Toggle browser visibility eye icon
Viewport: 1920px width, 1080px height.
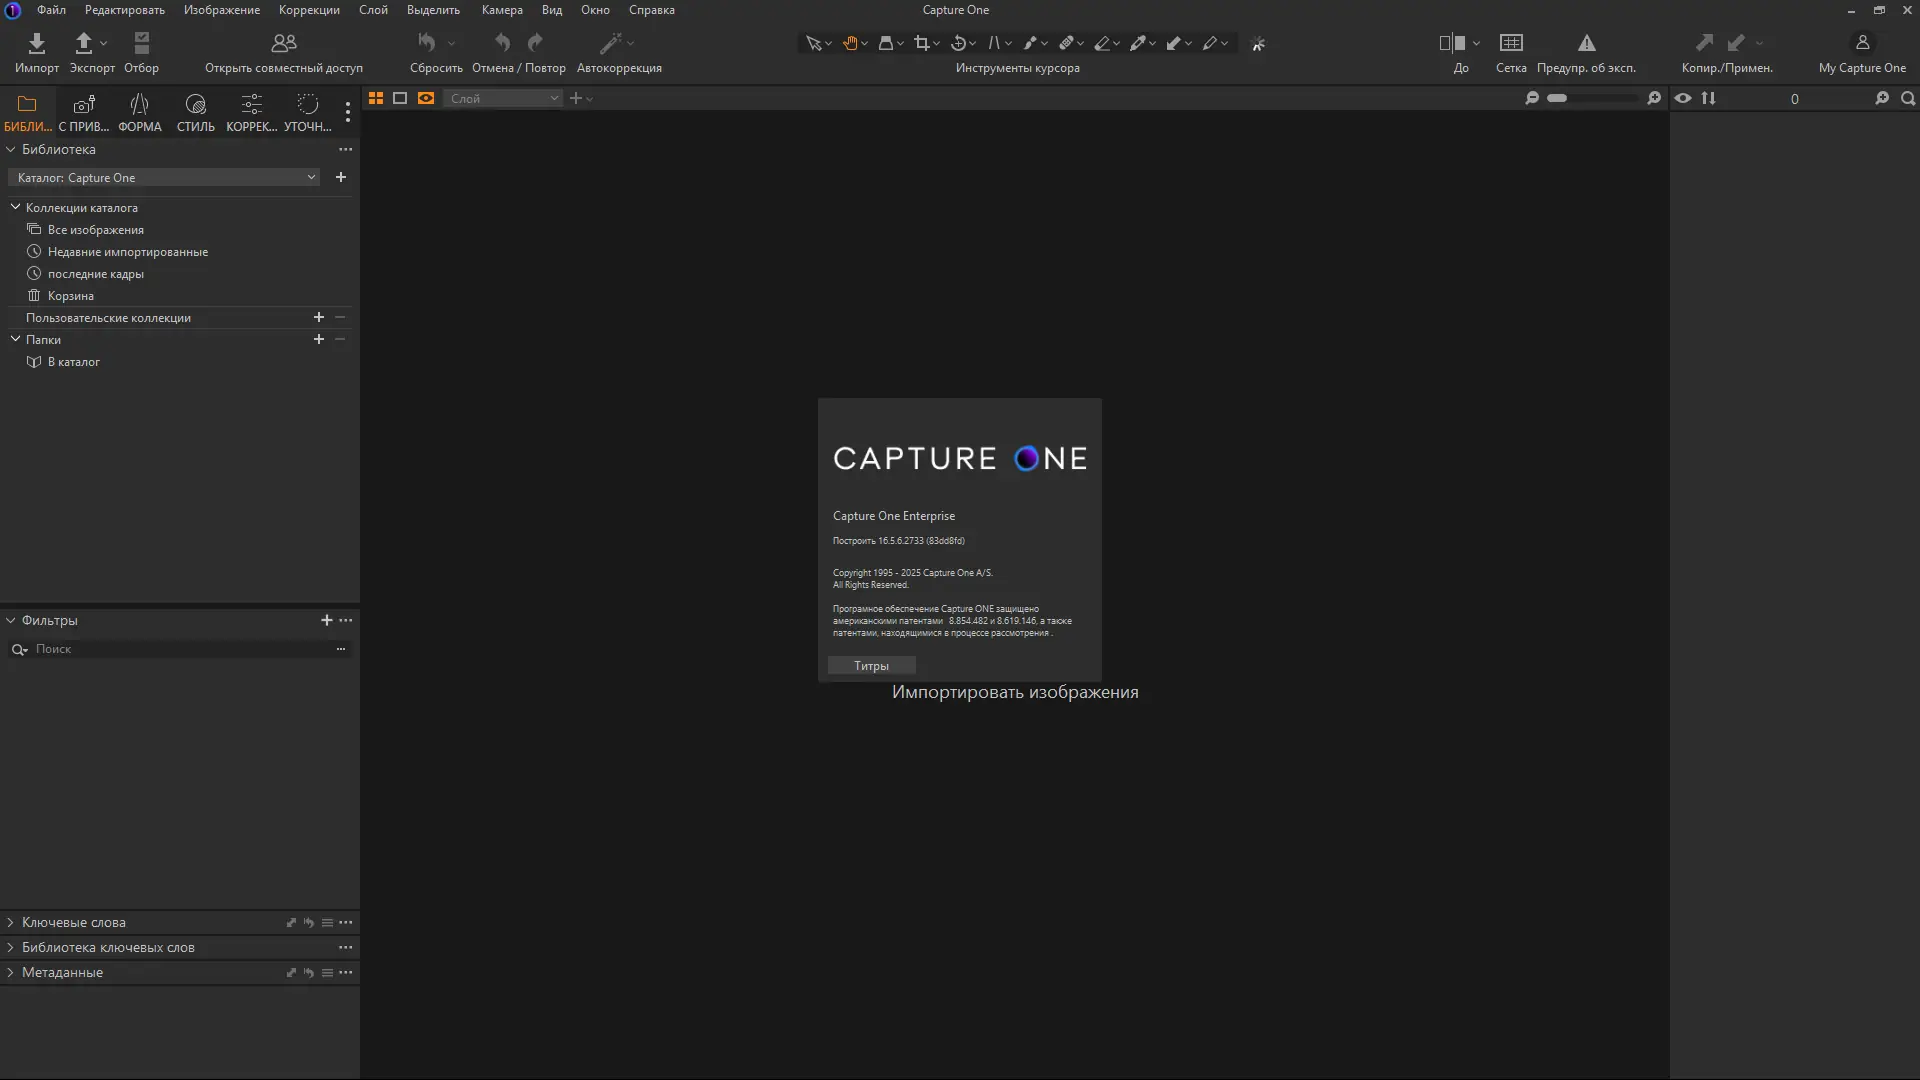pos(1683,98)
